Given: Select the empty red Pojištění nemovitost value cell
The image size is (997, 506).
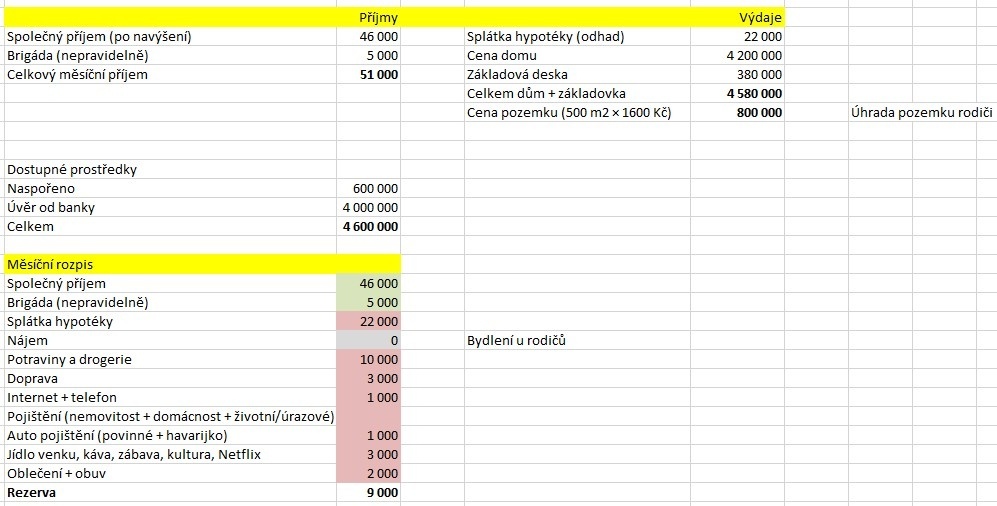Looking at the screenshot, I should tap(368, 417).
